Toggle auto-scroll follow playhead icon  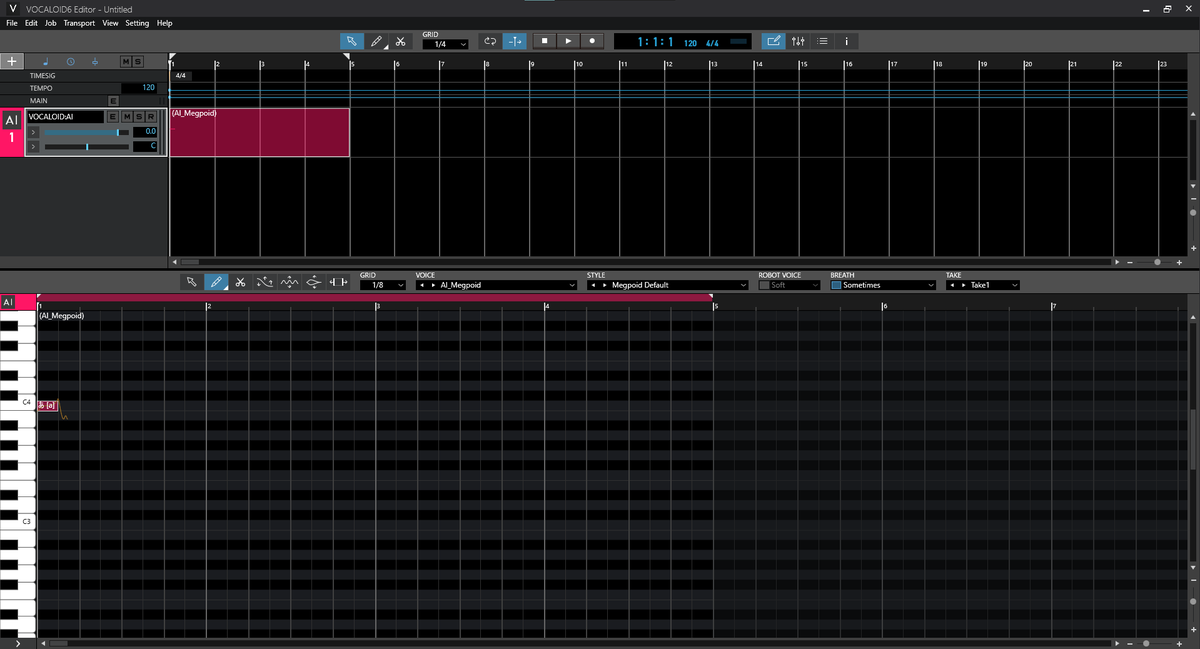point(515,41)
